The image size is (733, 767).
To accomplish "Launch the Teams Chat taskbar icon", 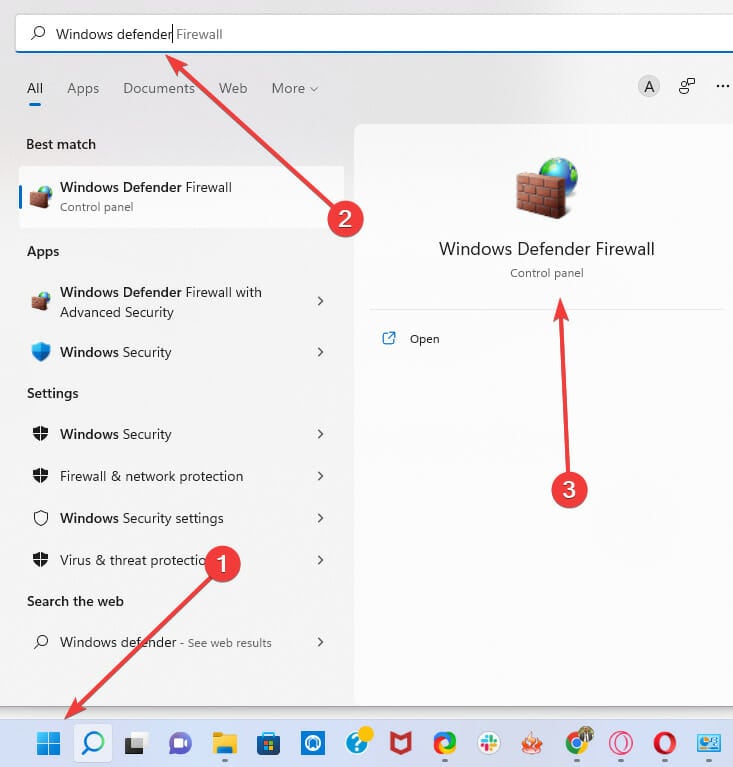I will tap(181, 744).
